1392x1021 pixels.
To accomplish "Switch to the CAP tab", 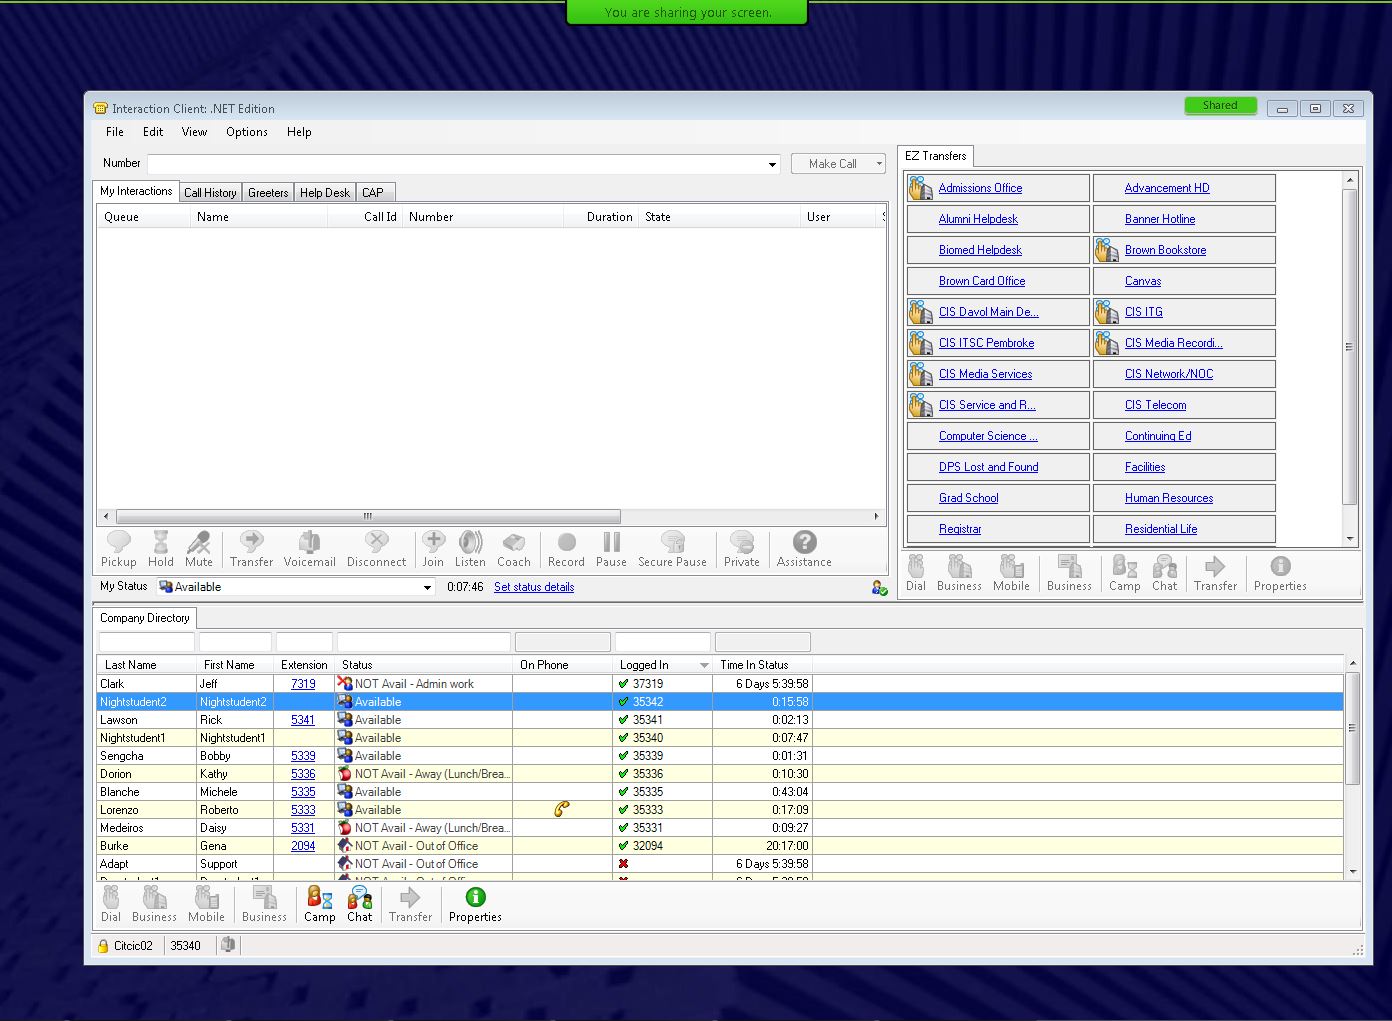I will pos(373,193).
